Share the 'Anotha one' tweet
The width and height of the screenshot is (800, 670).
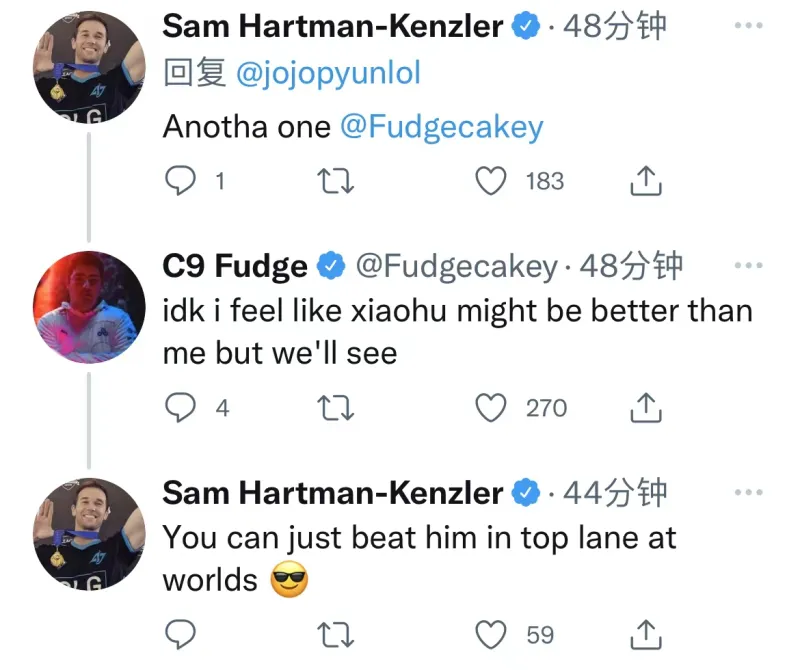point(646,181)
